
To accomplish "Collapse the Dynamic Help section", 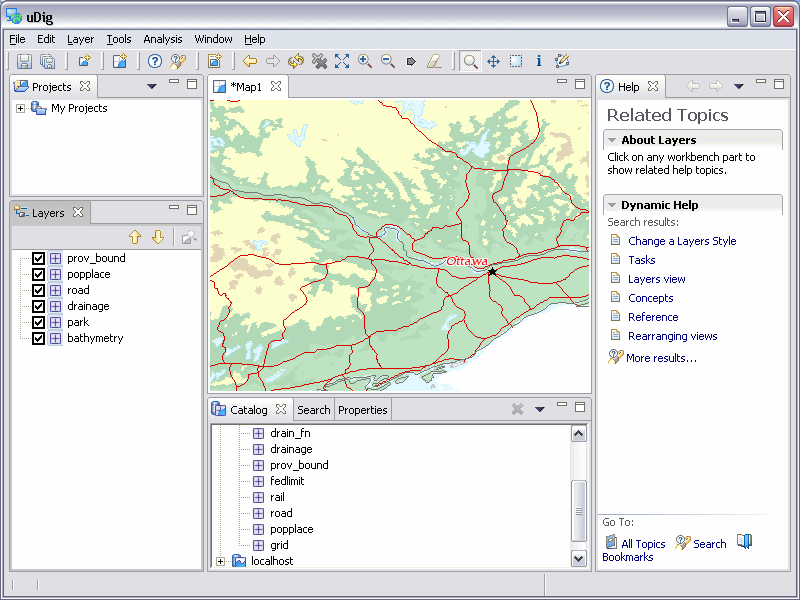I will 612,205.
